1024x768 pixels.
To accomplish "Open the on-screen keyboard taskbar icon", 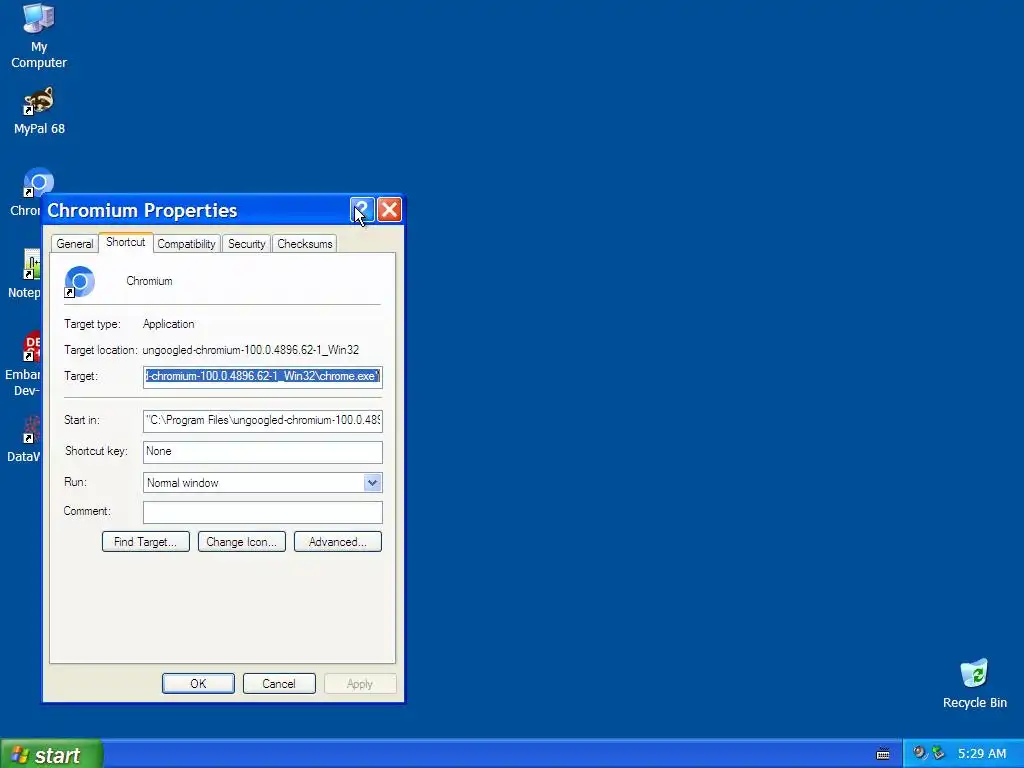I will coord(883,754).
